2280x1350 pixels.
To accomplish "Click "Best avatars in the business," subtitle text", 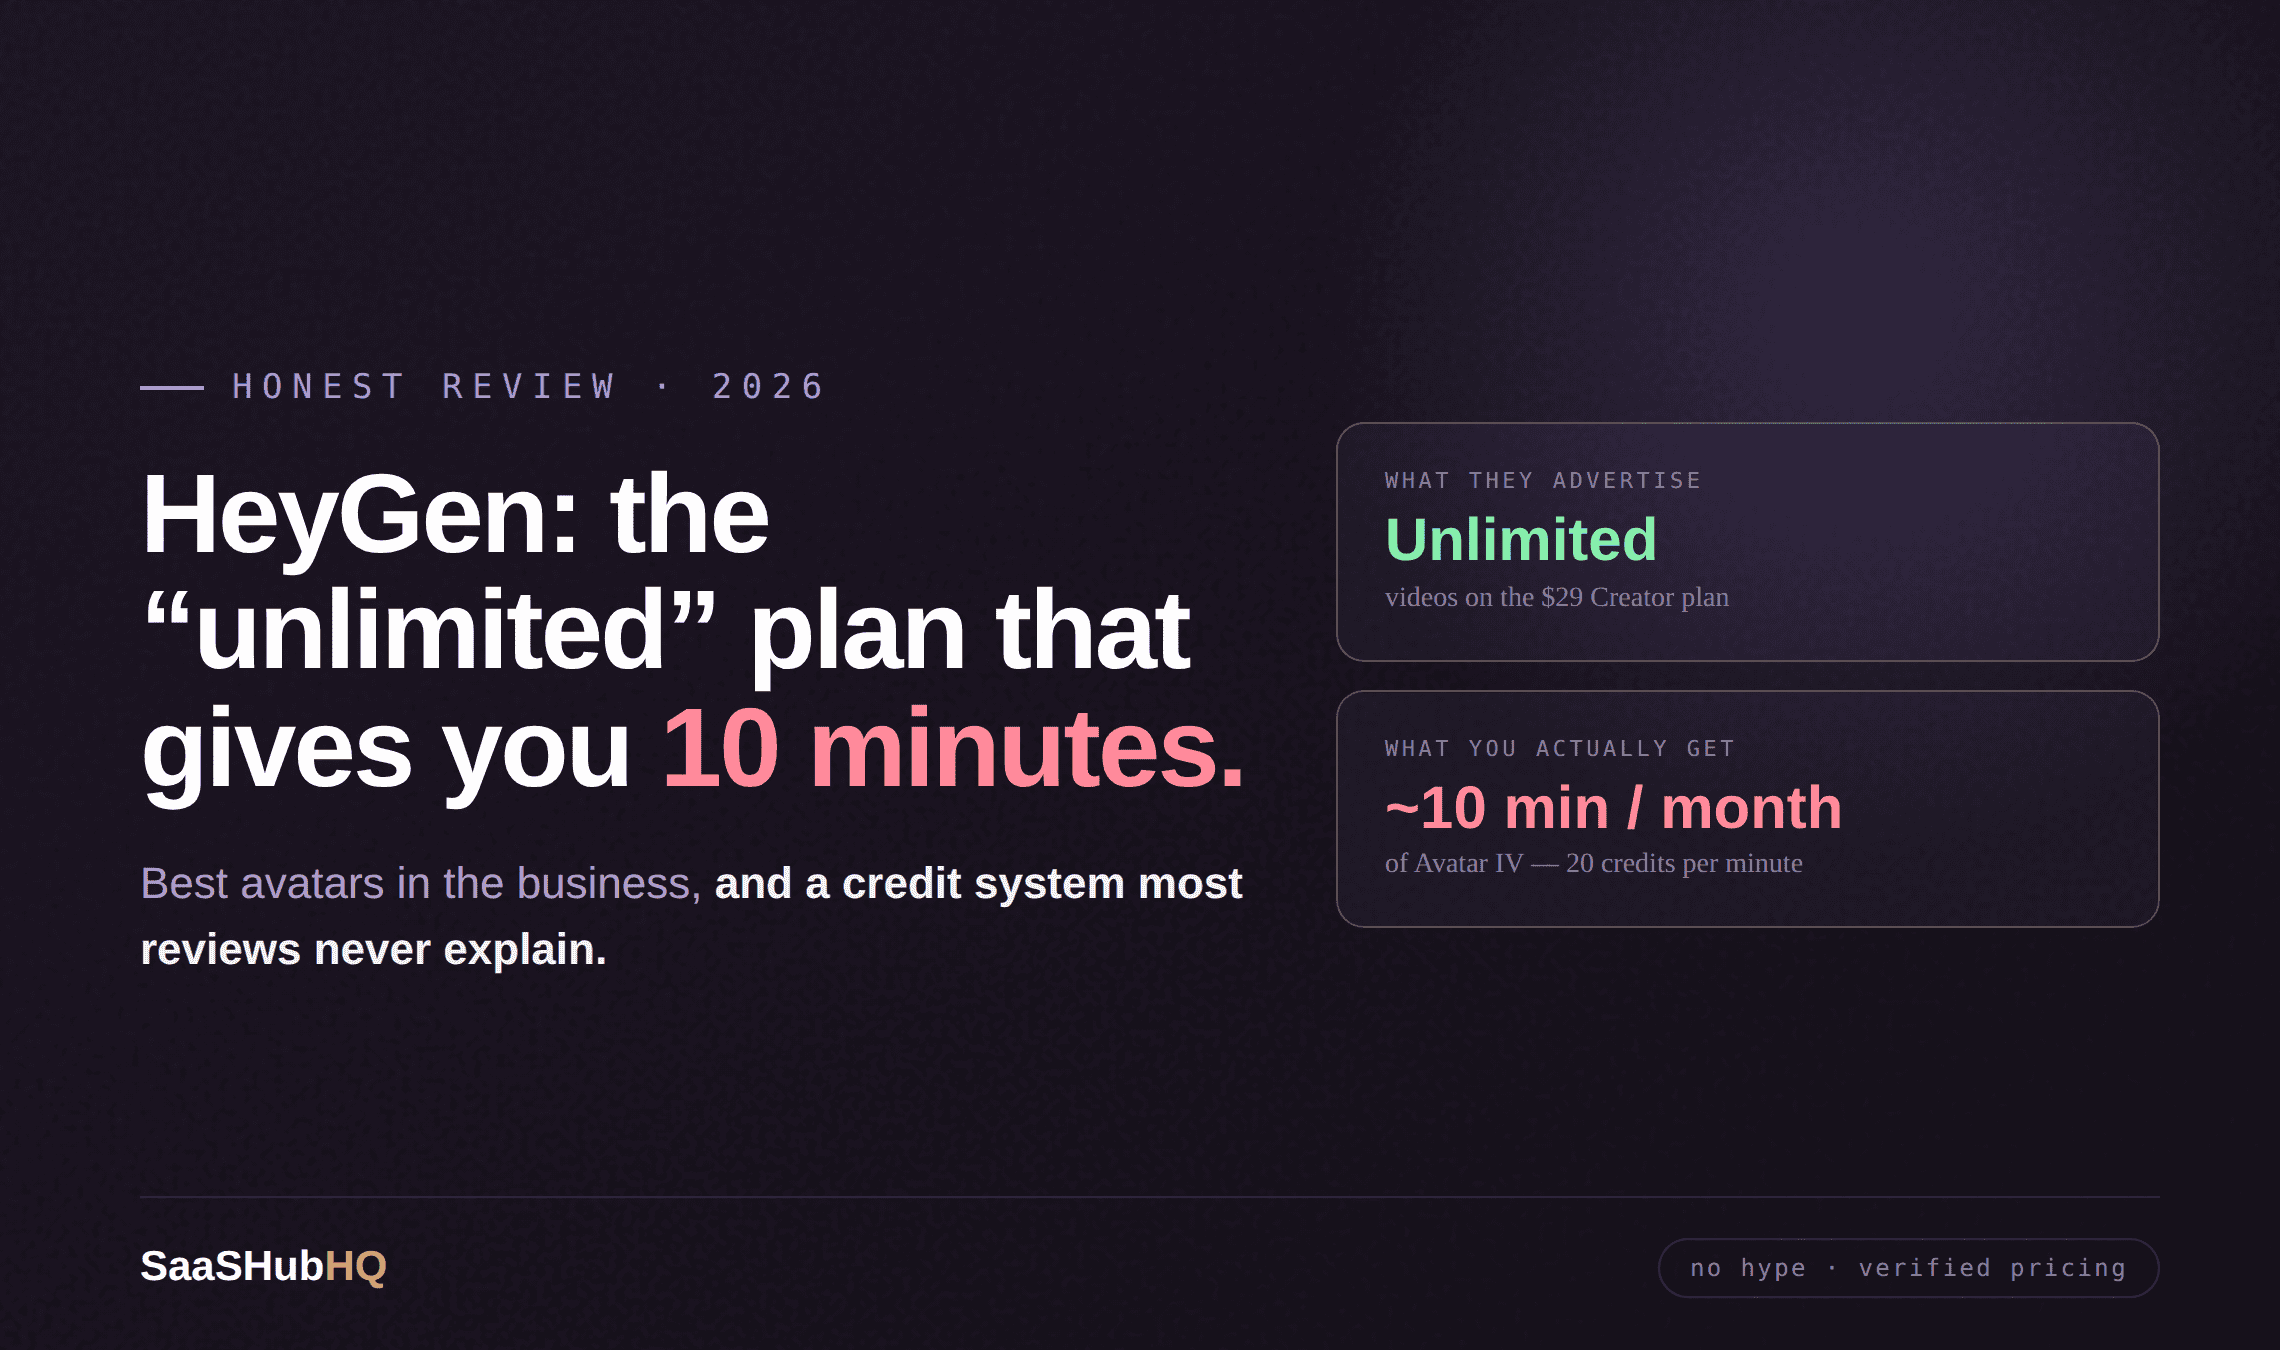I will point(421,884).
